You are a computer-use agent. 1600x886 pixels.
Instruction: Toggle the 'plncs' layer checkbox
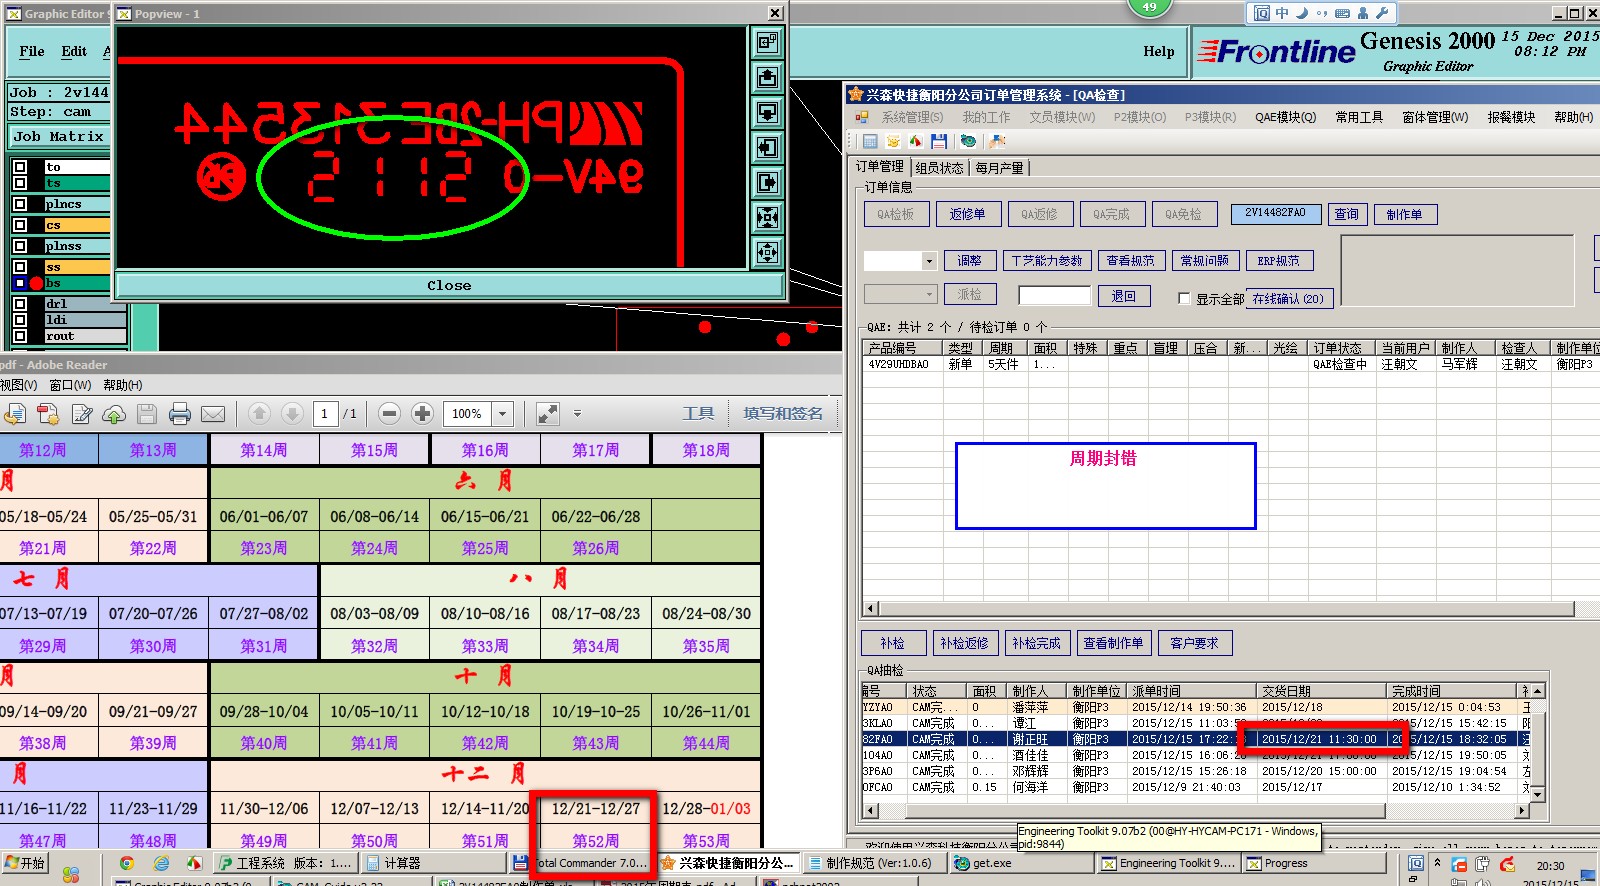pyautogui.click(x=20, y=204)
